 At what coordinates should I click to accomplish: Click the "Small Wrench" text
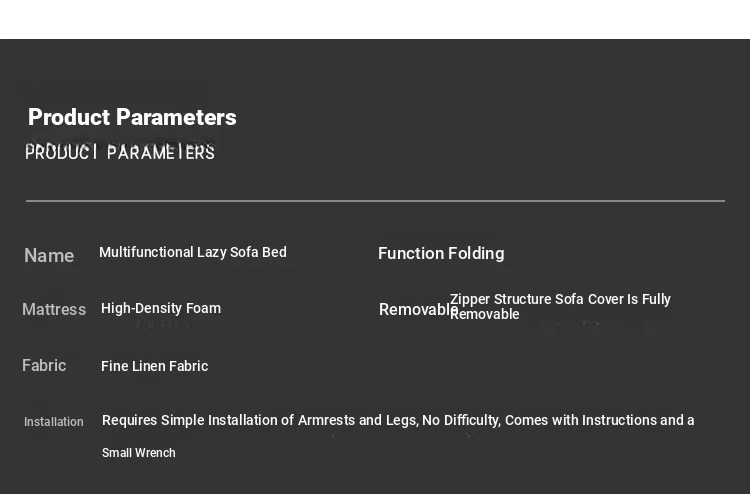139,453
